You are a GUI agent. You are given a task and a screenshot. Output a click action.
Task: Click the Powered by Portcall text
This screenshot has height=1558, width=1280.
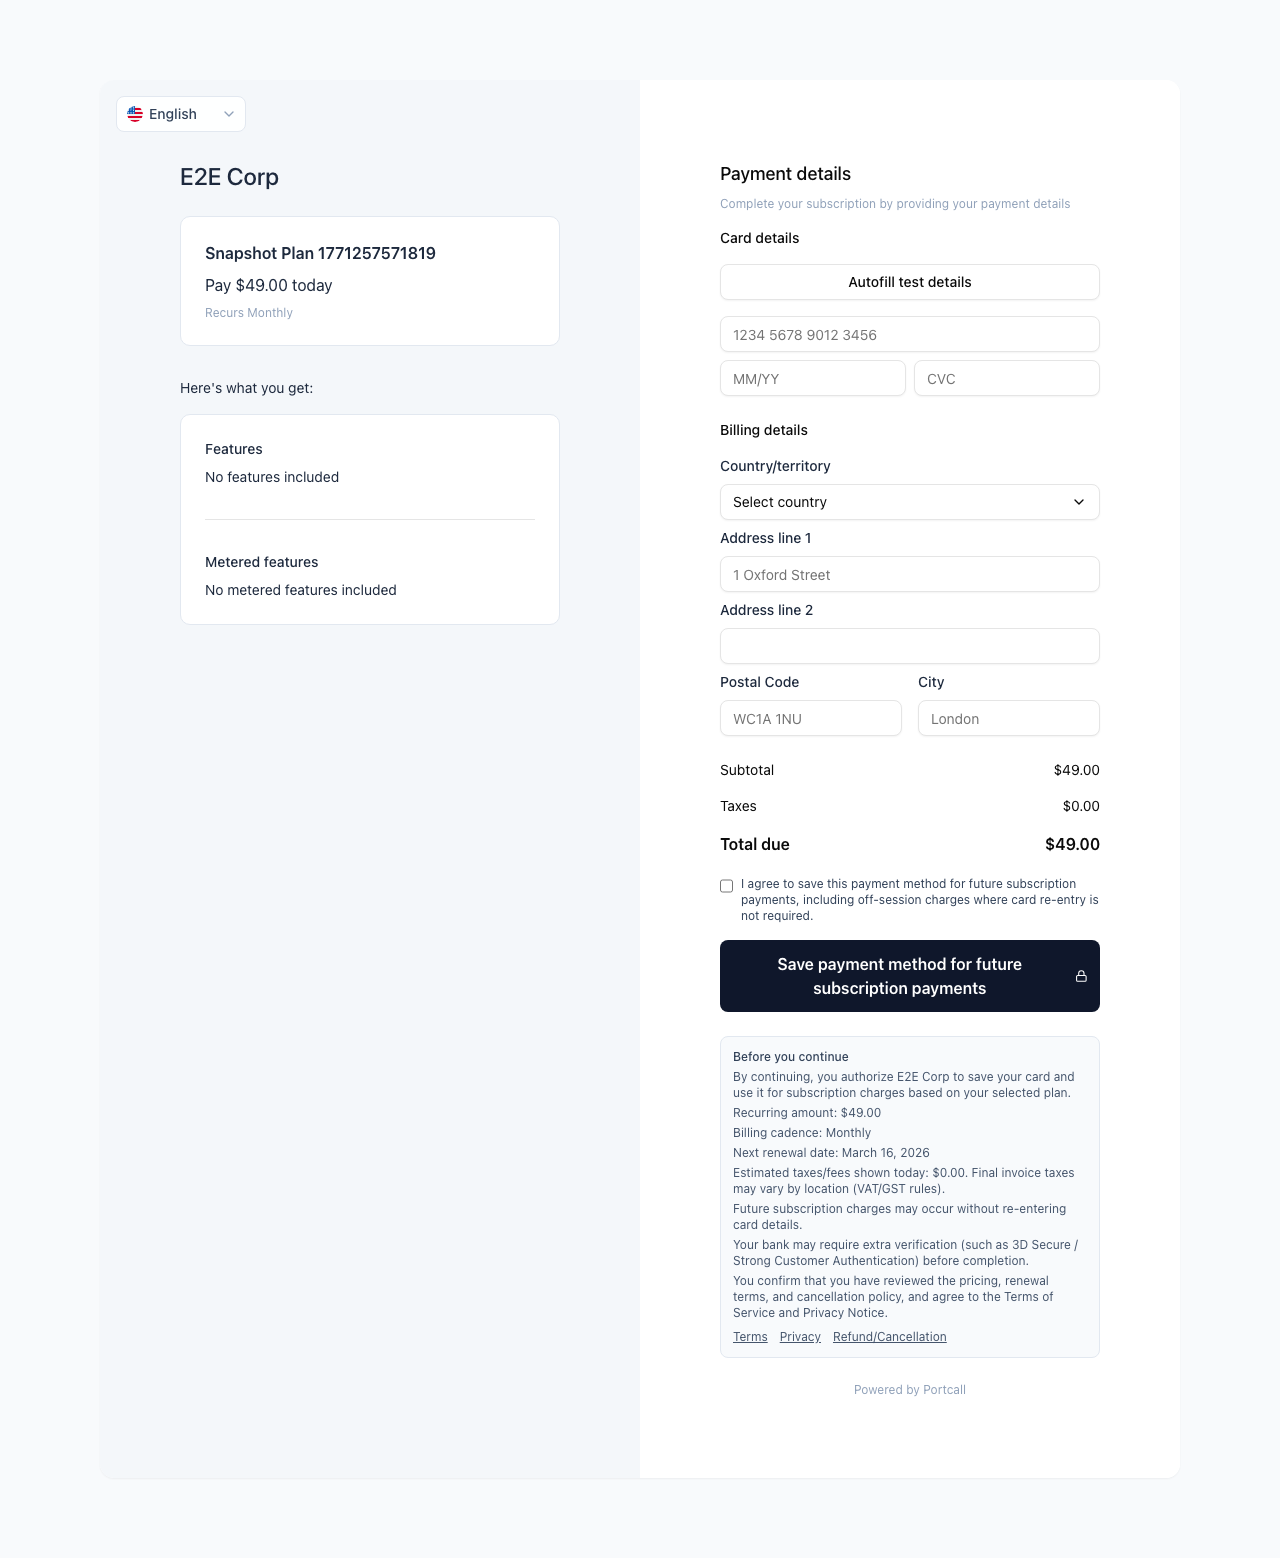point(909,1390)
